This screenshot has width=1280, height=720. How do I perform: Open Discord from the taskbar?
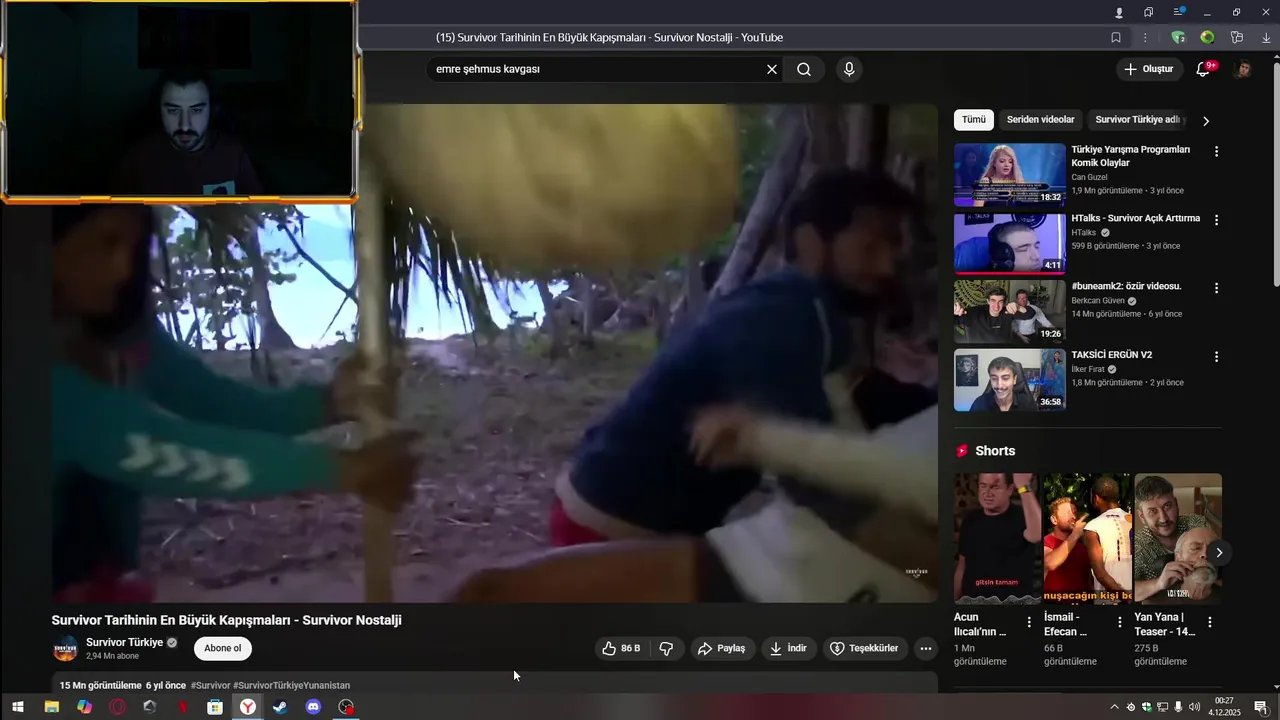[x=313, y=707]
